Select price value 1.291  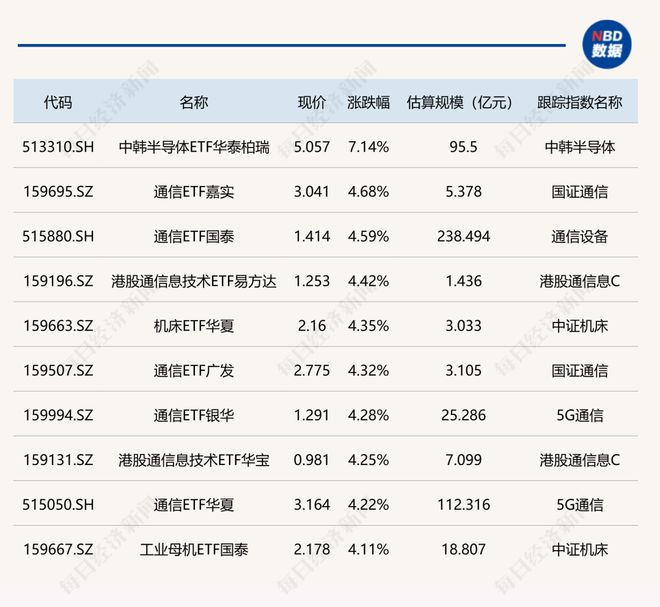click(x=312, y=415)
